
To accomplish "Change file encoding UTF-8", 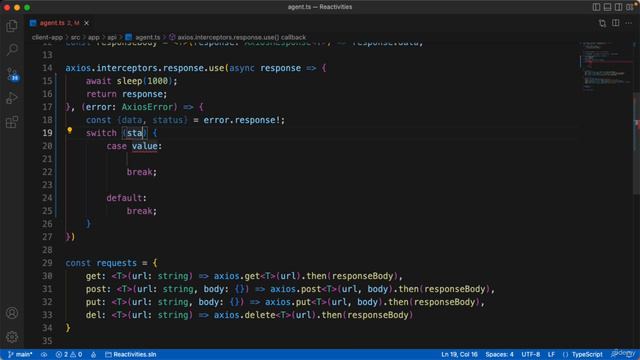I will [x=531, y=354].
